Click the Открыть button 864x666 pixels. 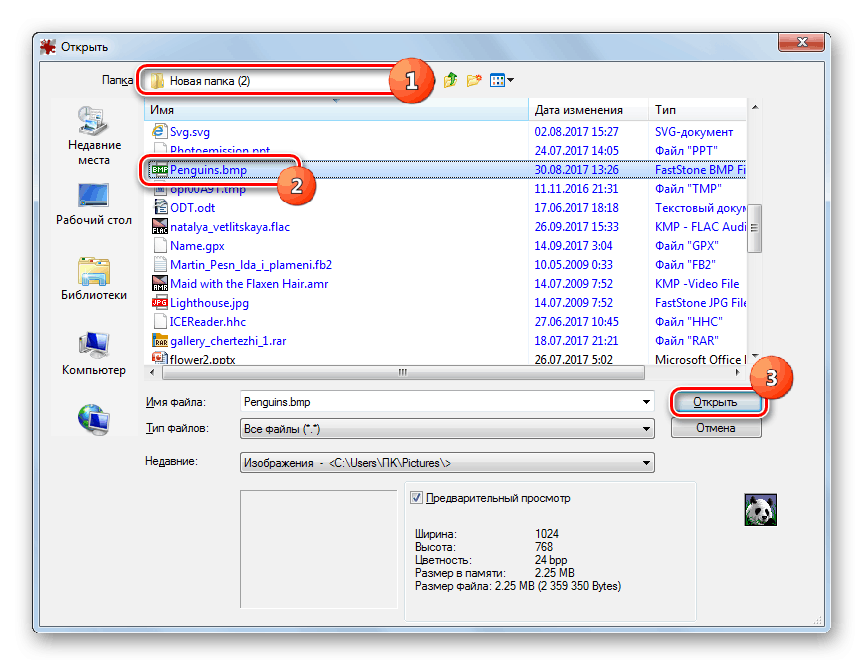click(x=716, y=402)
